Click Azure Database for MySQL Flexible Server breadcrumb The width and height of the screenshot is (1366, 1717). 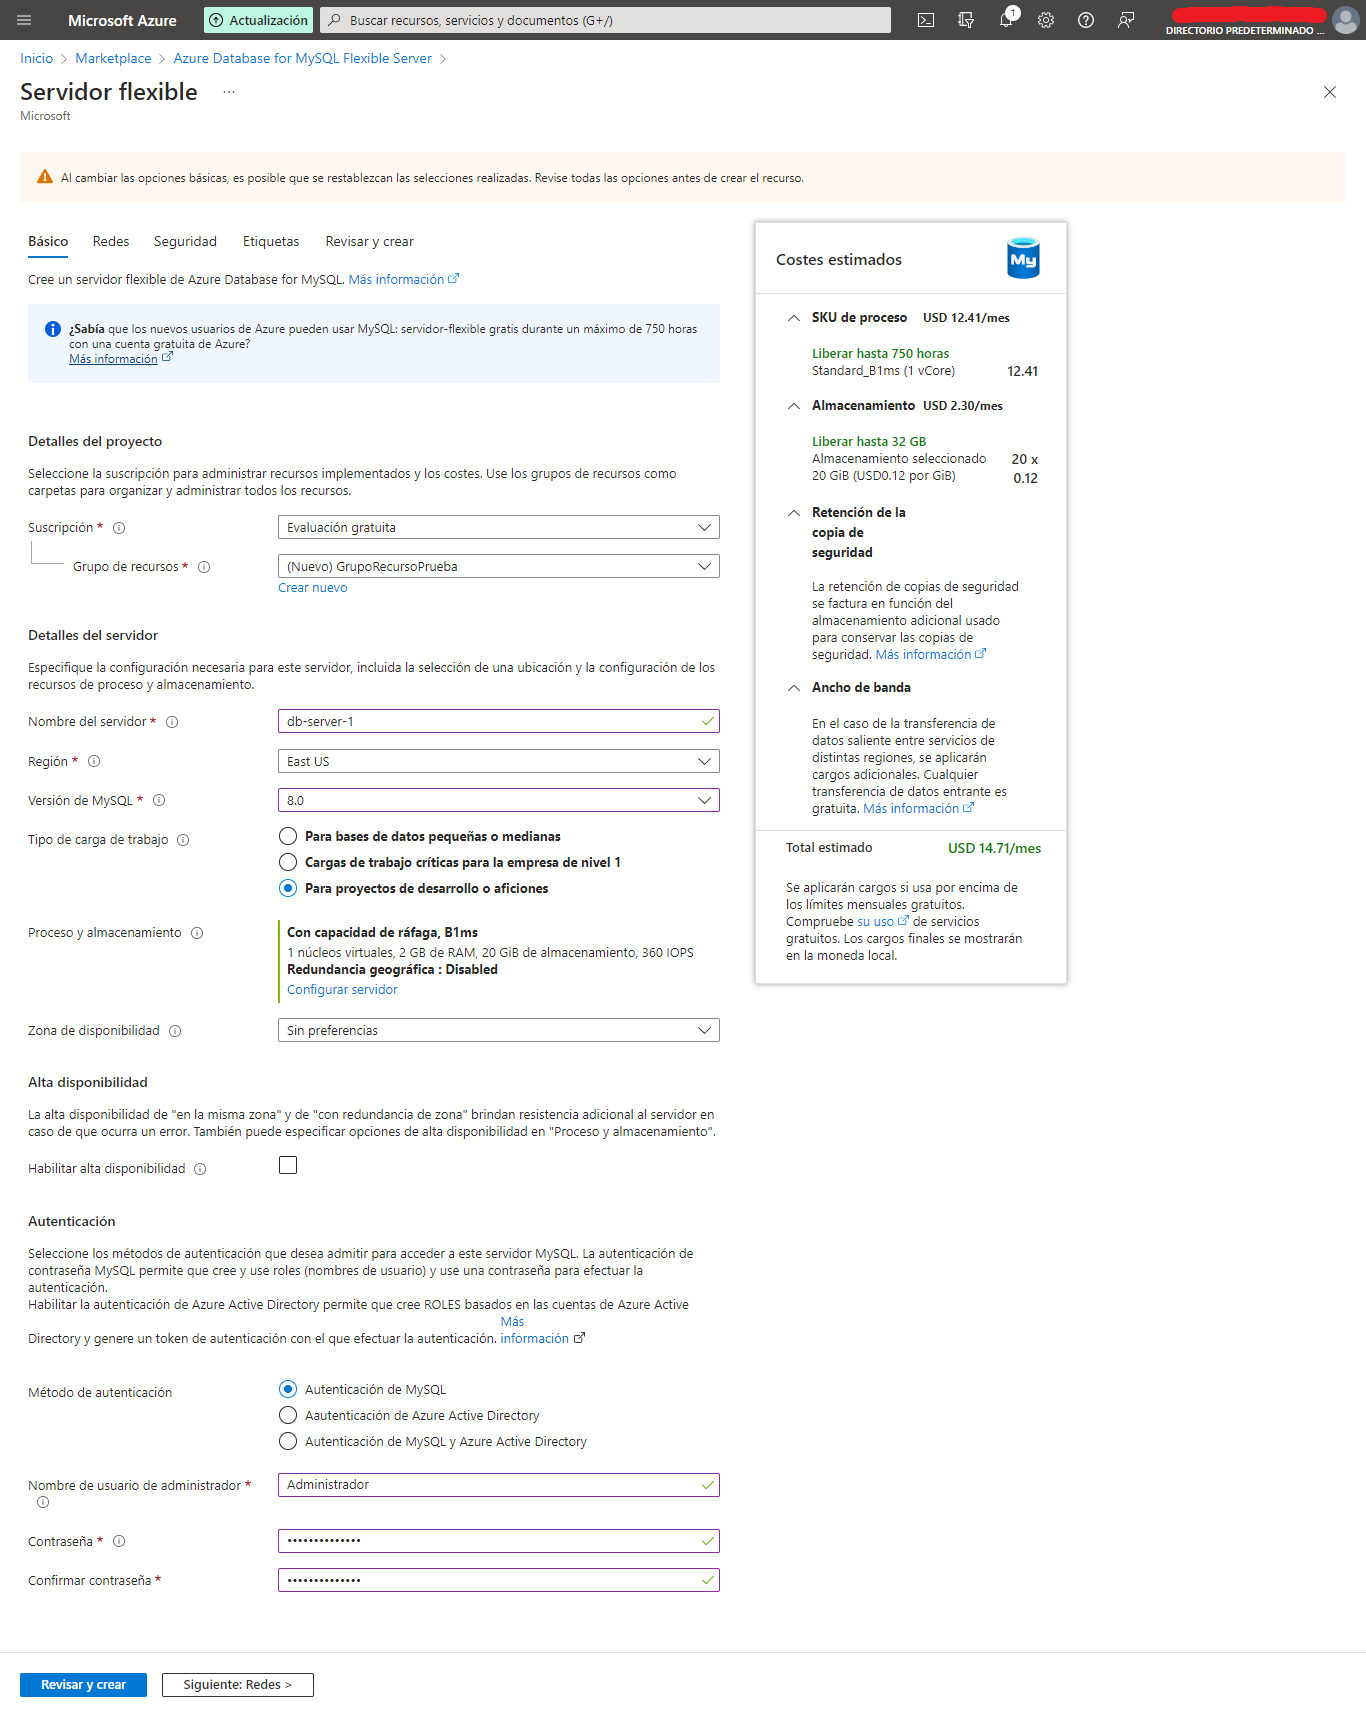click(x=302, y=58)
